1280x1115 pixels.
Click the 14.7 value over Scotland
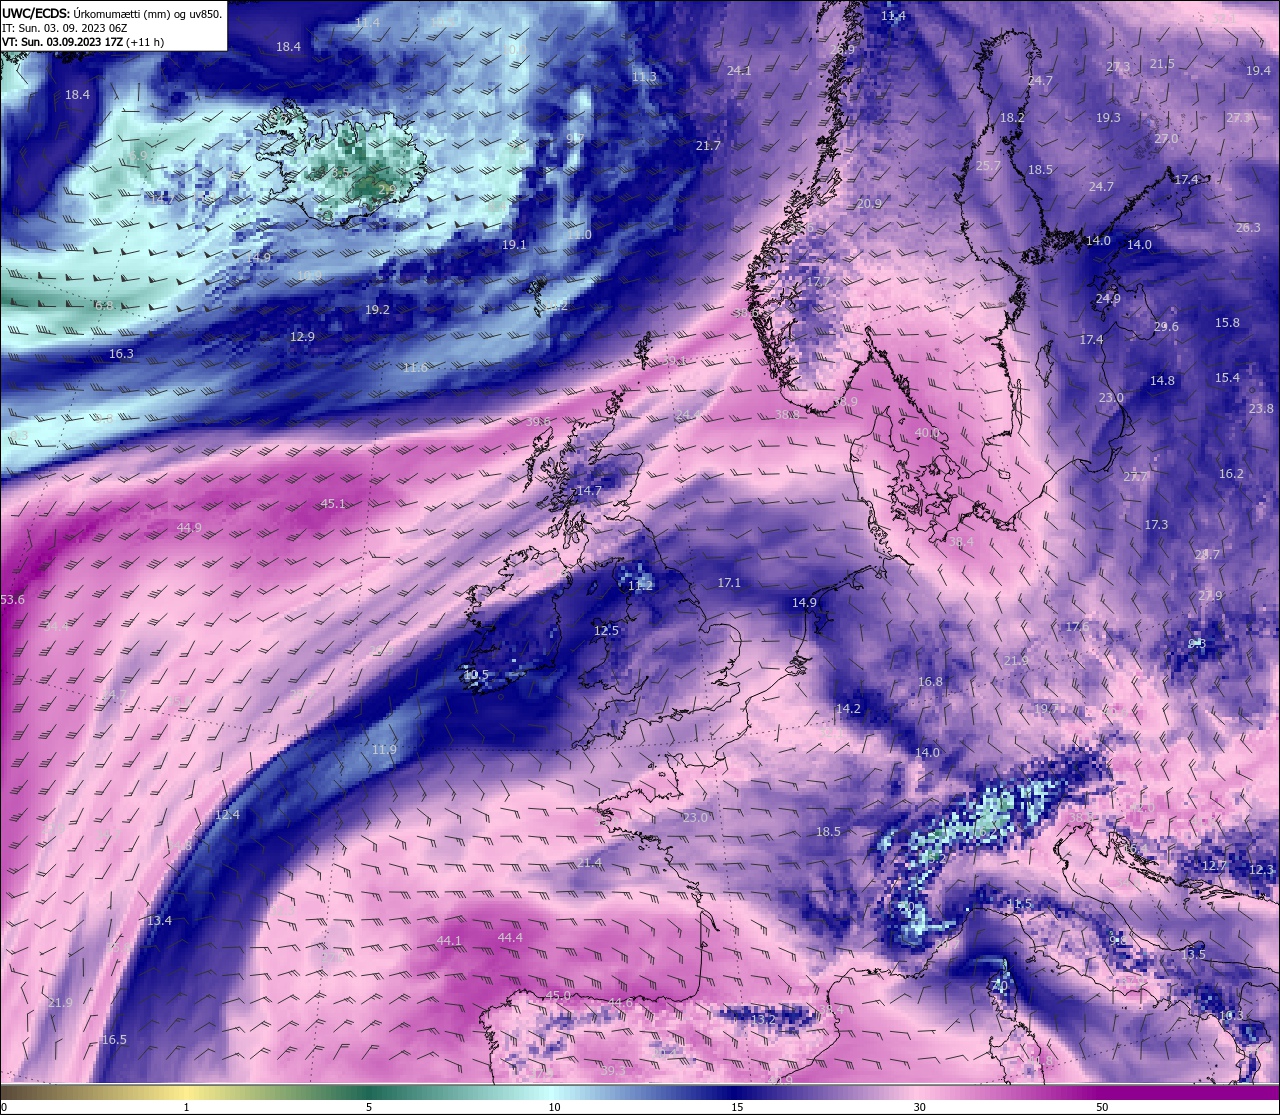pyautogui.click(x=589, y=491)
